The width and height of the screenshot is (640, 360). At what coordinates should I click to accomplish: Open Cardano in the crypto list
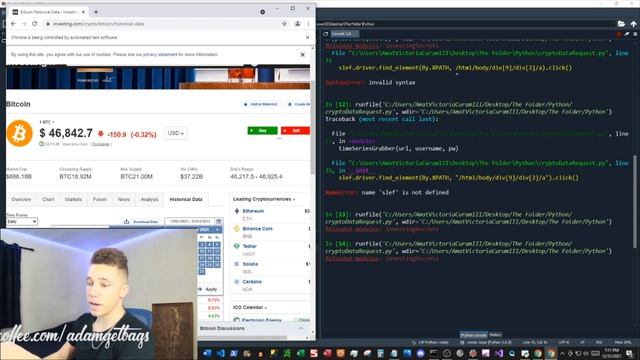point(252,282)
